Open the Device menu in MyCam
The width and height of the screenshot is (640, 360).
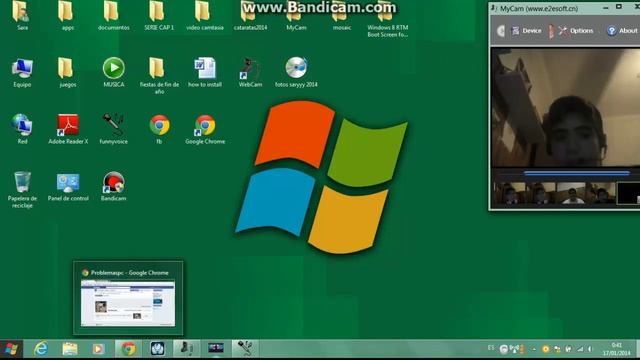click(x=527, y=31)
